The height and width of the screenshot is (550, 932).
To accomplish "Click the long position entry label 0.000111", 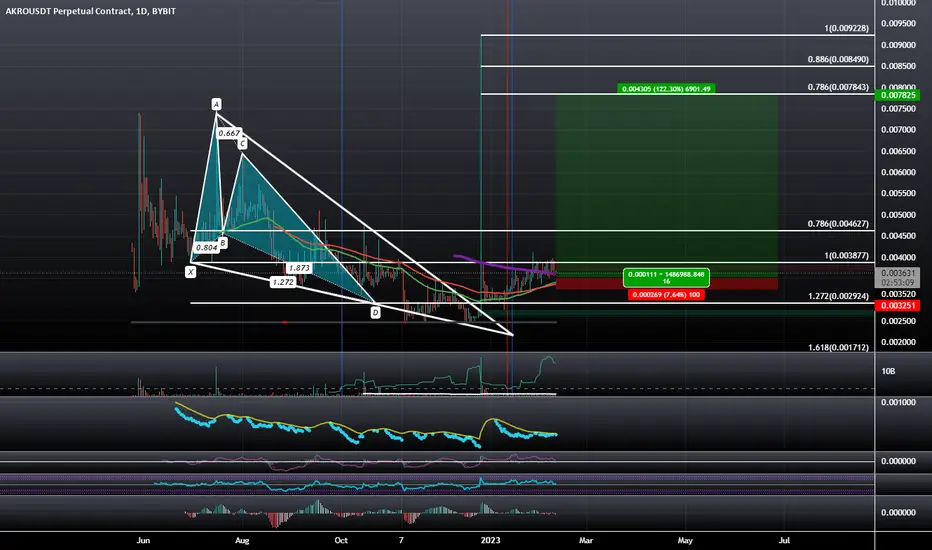I will [x=666, y=277].
